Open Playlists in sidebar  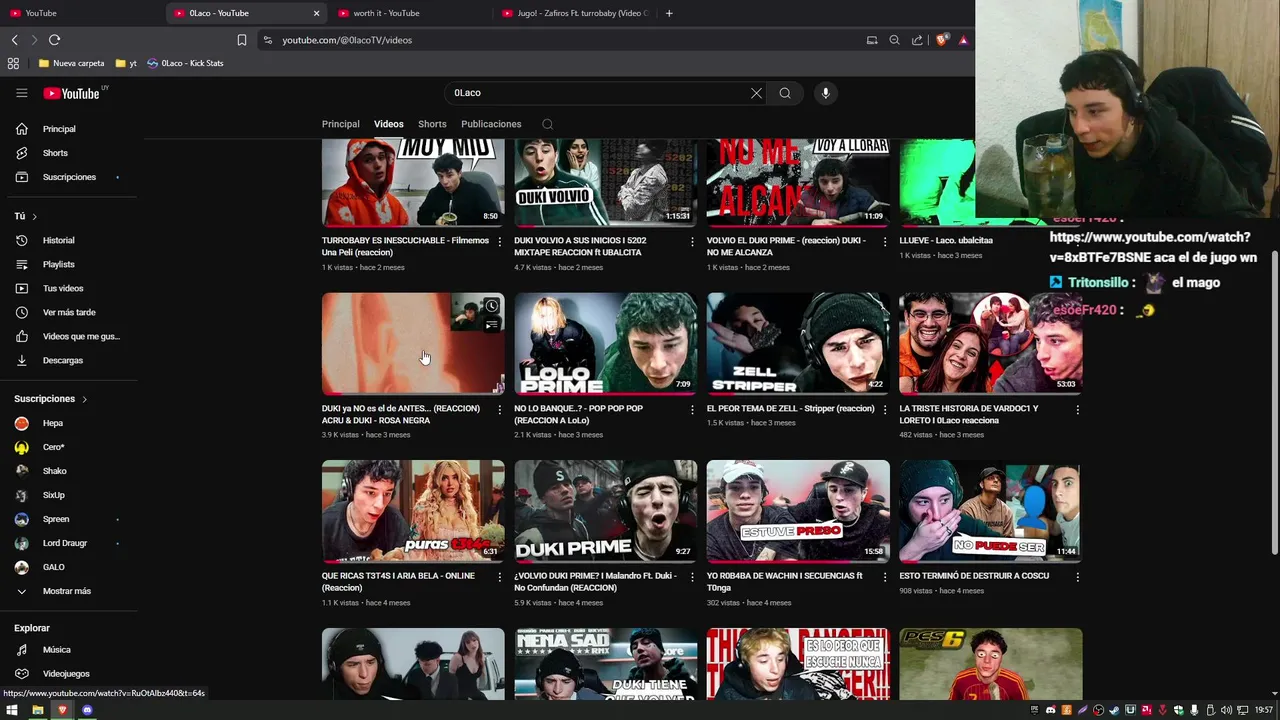point(58,264)
